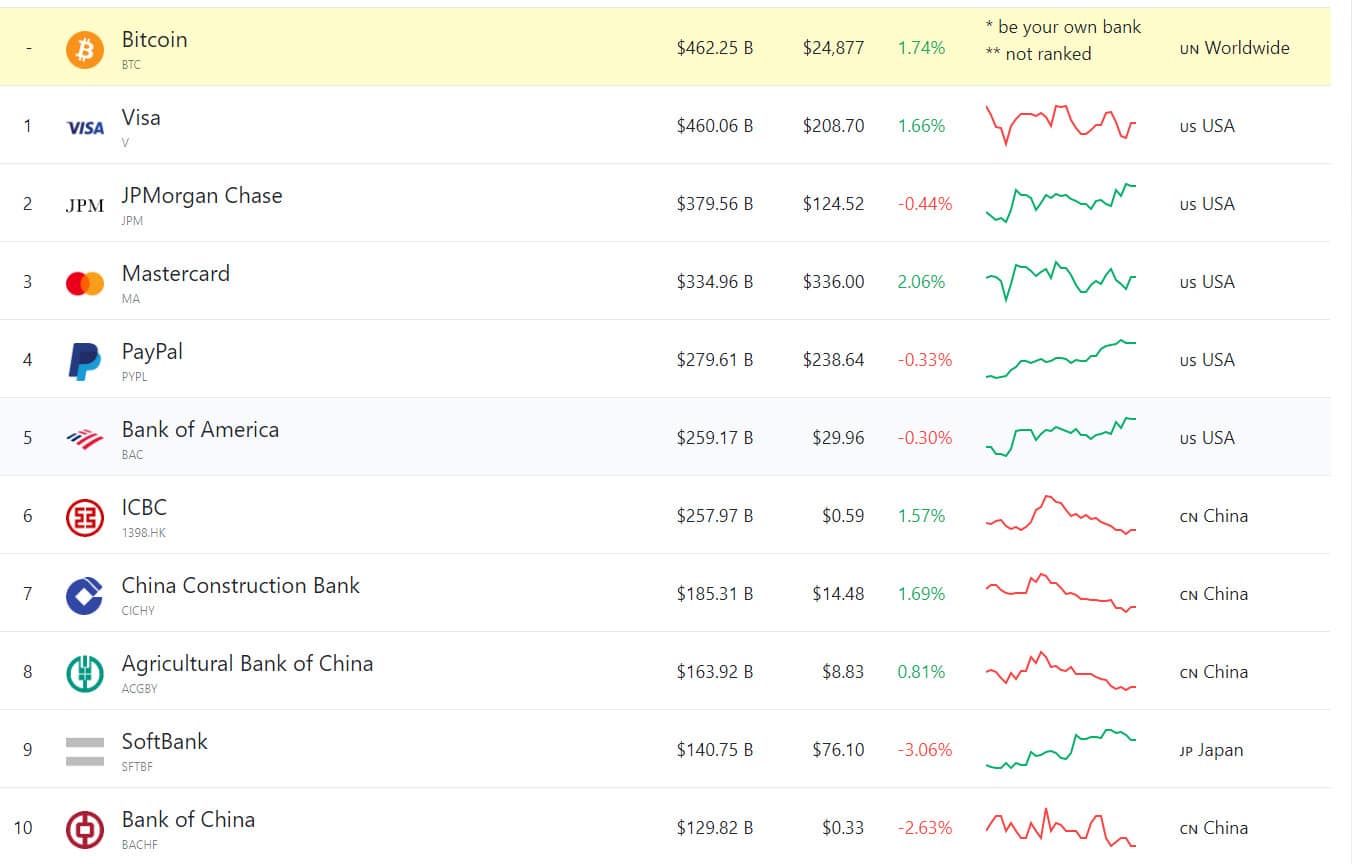Open the PayPal company link
The height and width of the screenshot is (864, 1352).
152,351
